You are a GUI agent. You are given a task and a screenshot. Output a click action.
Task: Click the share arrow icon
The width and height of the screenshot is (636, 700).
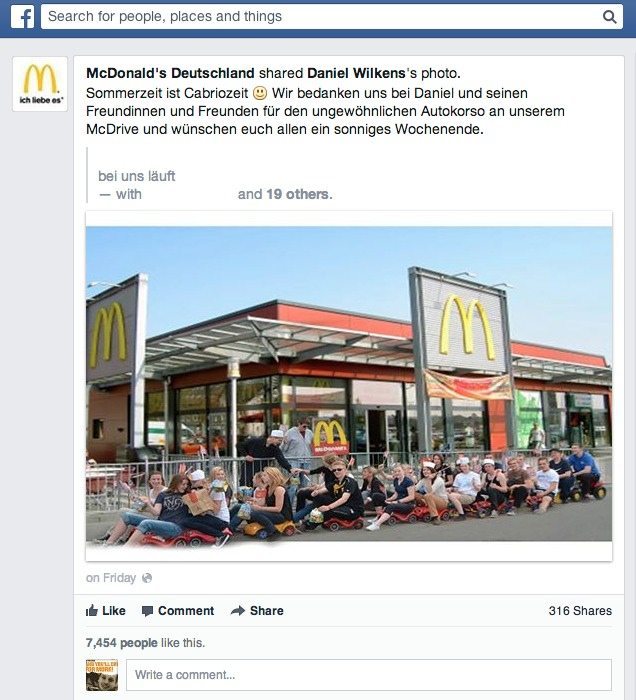coord(238,610)
